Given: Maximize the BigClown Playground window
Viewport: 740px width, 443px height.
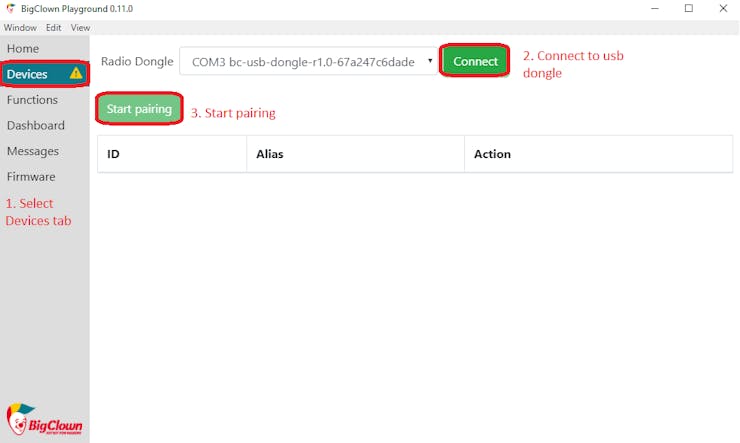Looking at the screenshot, I should point(689,8).
